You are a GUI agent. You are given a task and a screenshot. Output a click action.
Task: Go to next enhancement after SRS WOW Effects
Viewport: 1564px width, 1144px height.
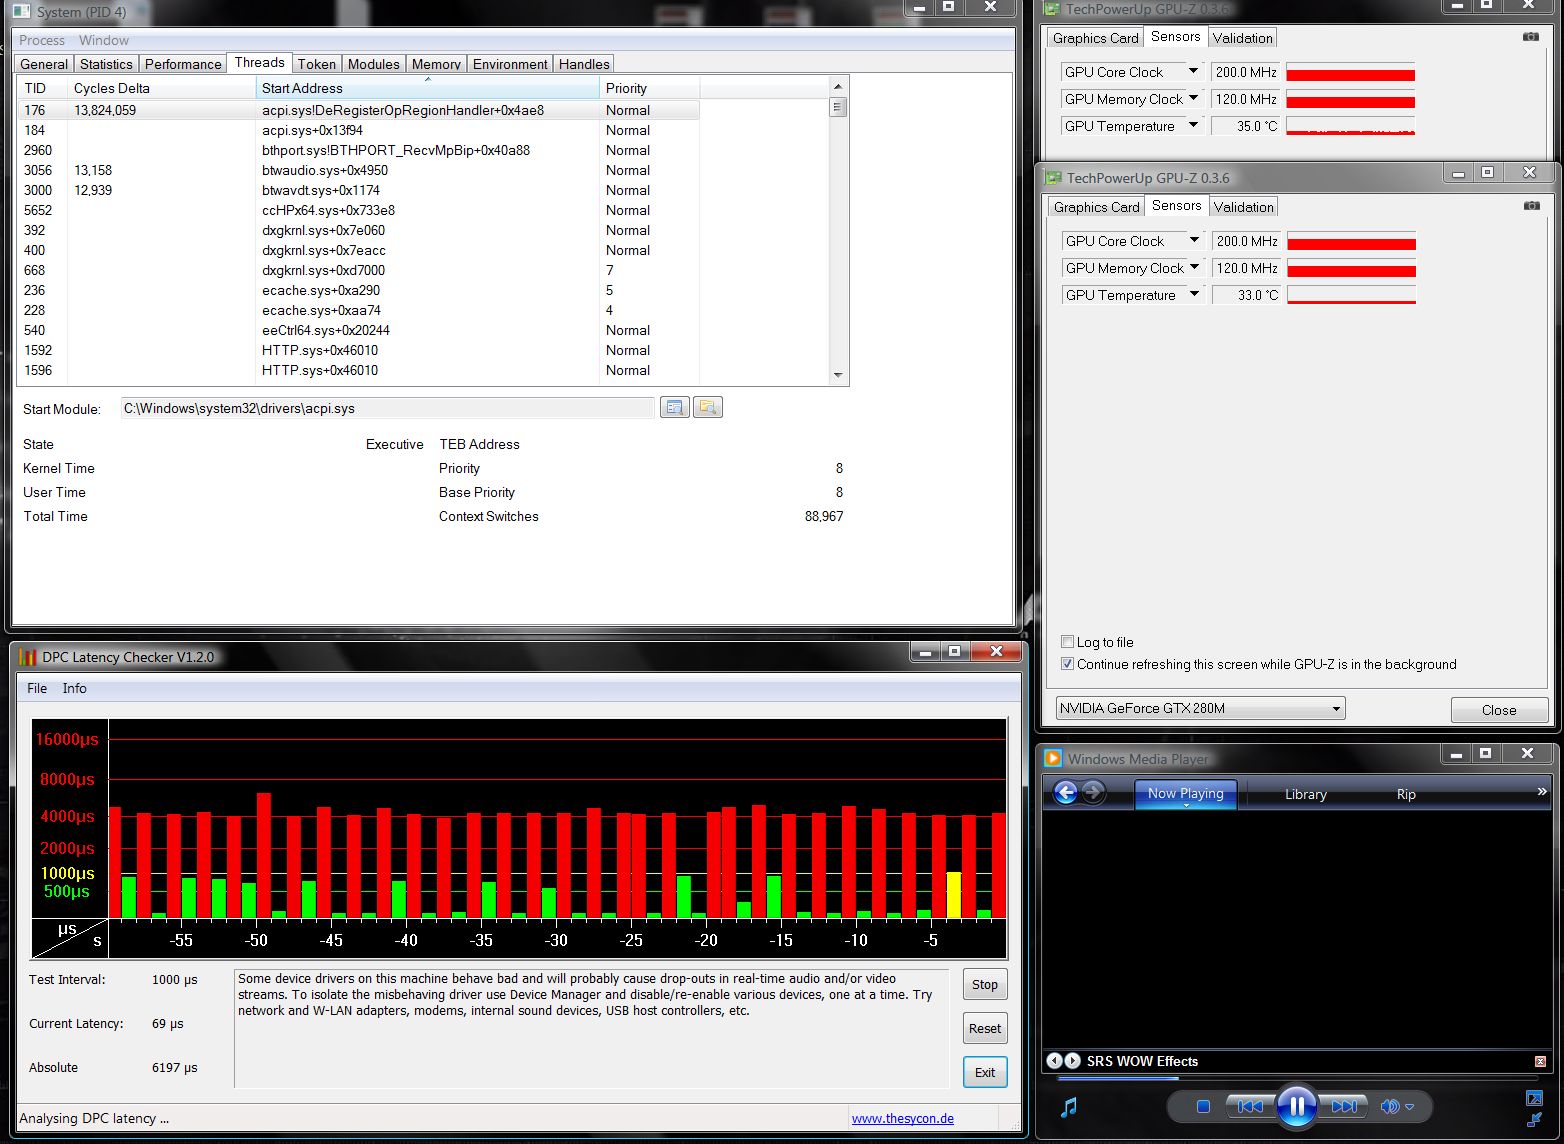coord(1072,1061)
